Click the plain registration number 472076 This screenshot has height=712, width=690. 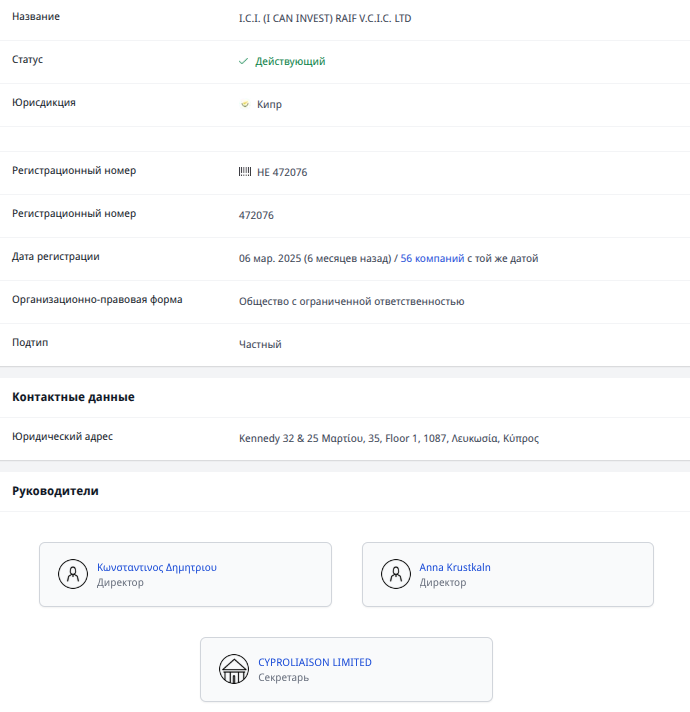tap(256, 215)
